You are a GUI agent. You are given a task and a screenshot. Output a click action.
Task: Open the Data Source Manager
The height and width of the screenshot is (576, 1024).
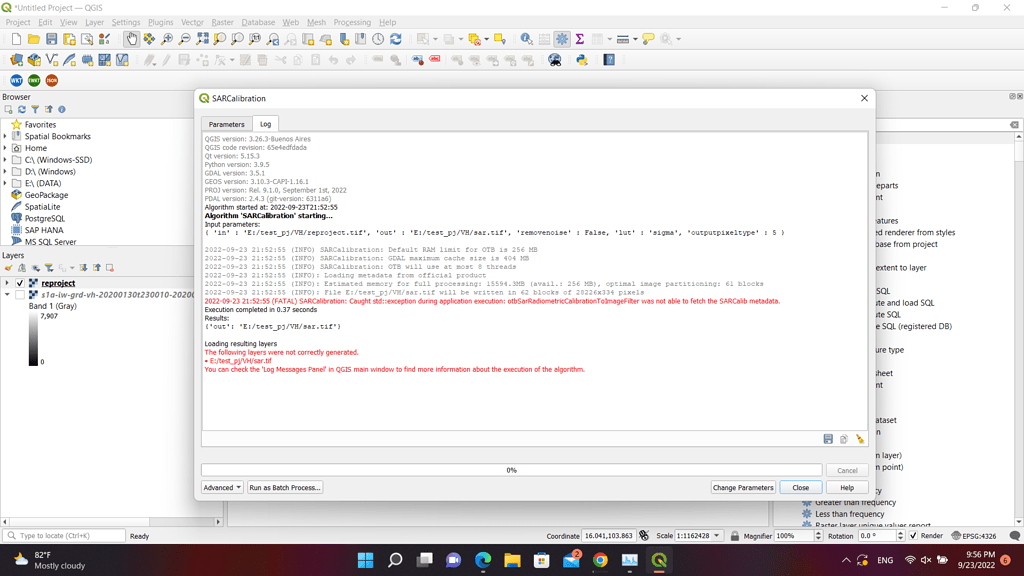coord(16,59)
